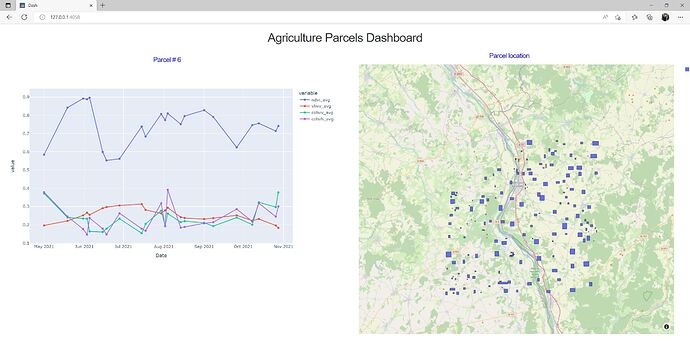Minimize the browser window
690x364 pixels.
[x=652, y=5]
